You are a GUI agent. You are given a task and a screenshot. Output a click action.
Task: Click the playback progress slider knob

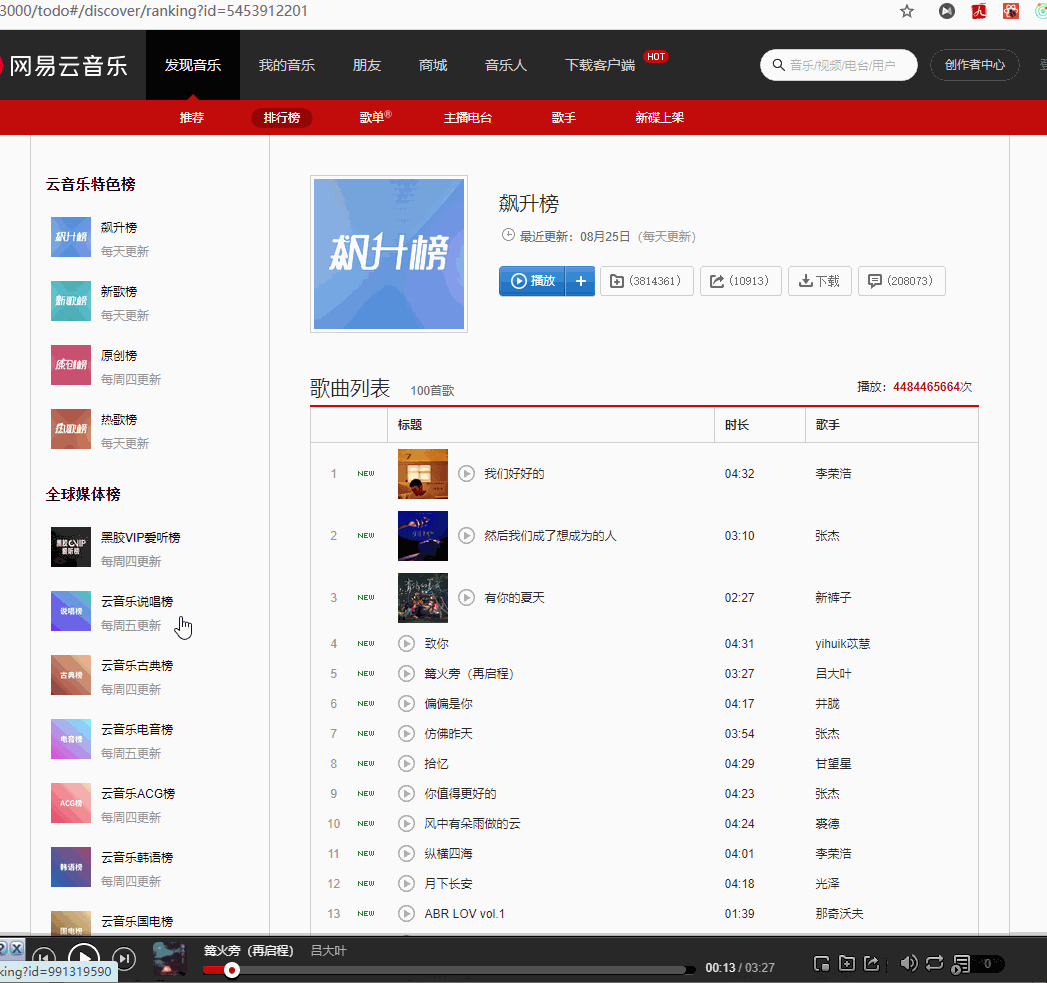click(x=232, y=970)
